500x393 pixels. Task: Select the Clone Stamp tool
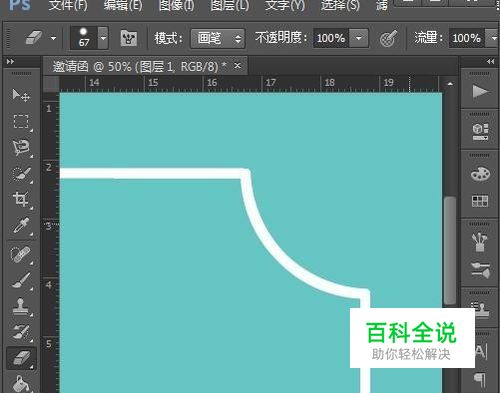tap(21, 306)
